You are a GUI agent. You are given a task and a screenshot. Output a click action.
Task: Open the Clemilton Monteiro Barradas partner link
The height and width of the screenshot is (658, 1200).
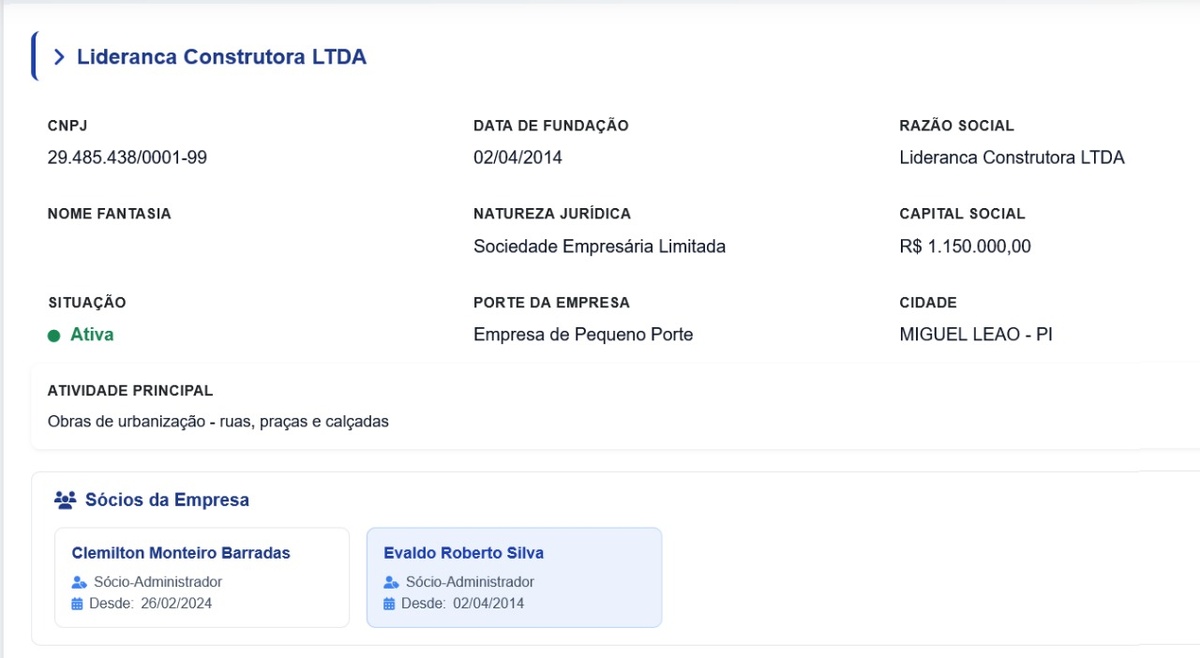coord(181,552)
